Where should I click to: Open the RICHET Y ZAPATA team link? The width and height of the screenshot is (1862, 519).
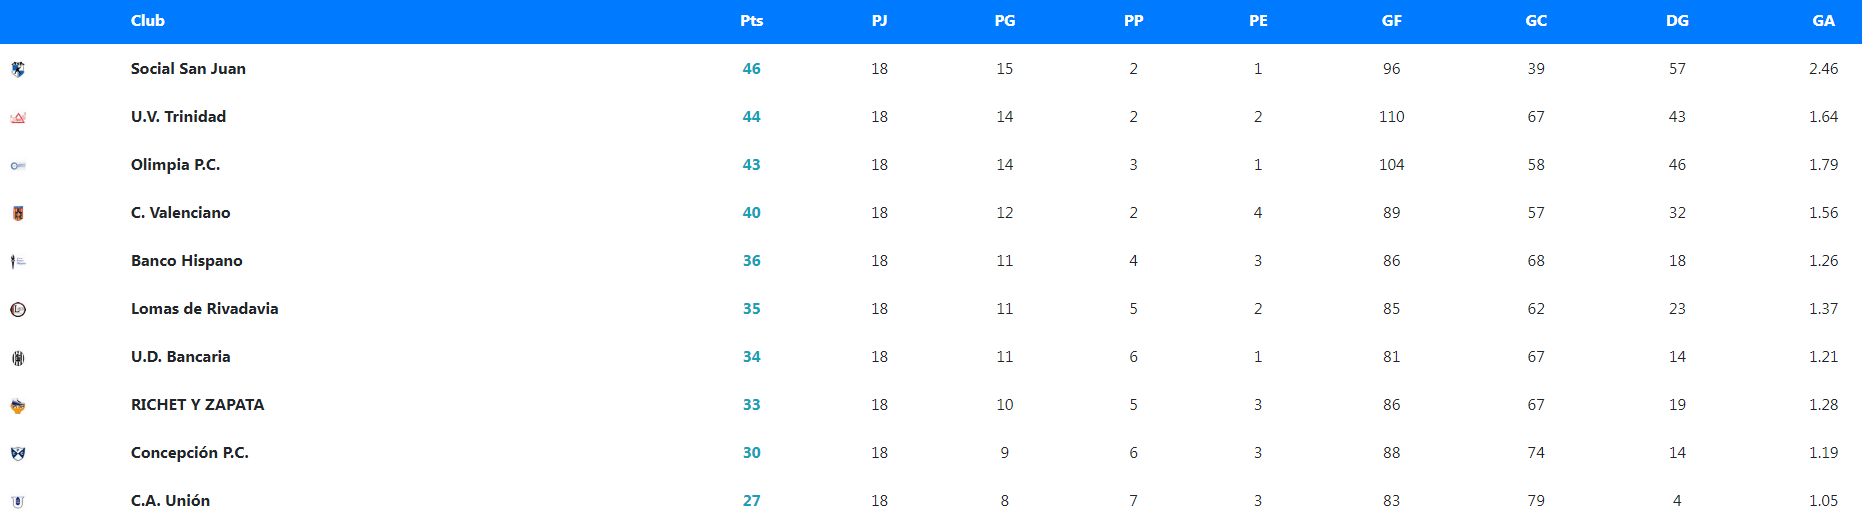(x=197, y=405)
